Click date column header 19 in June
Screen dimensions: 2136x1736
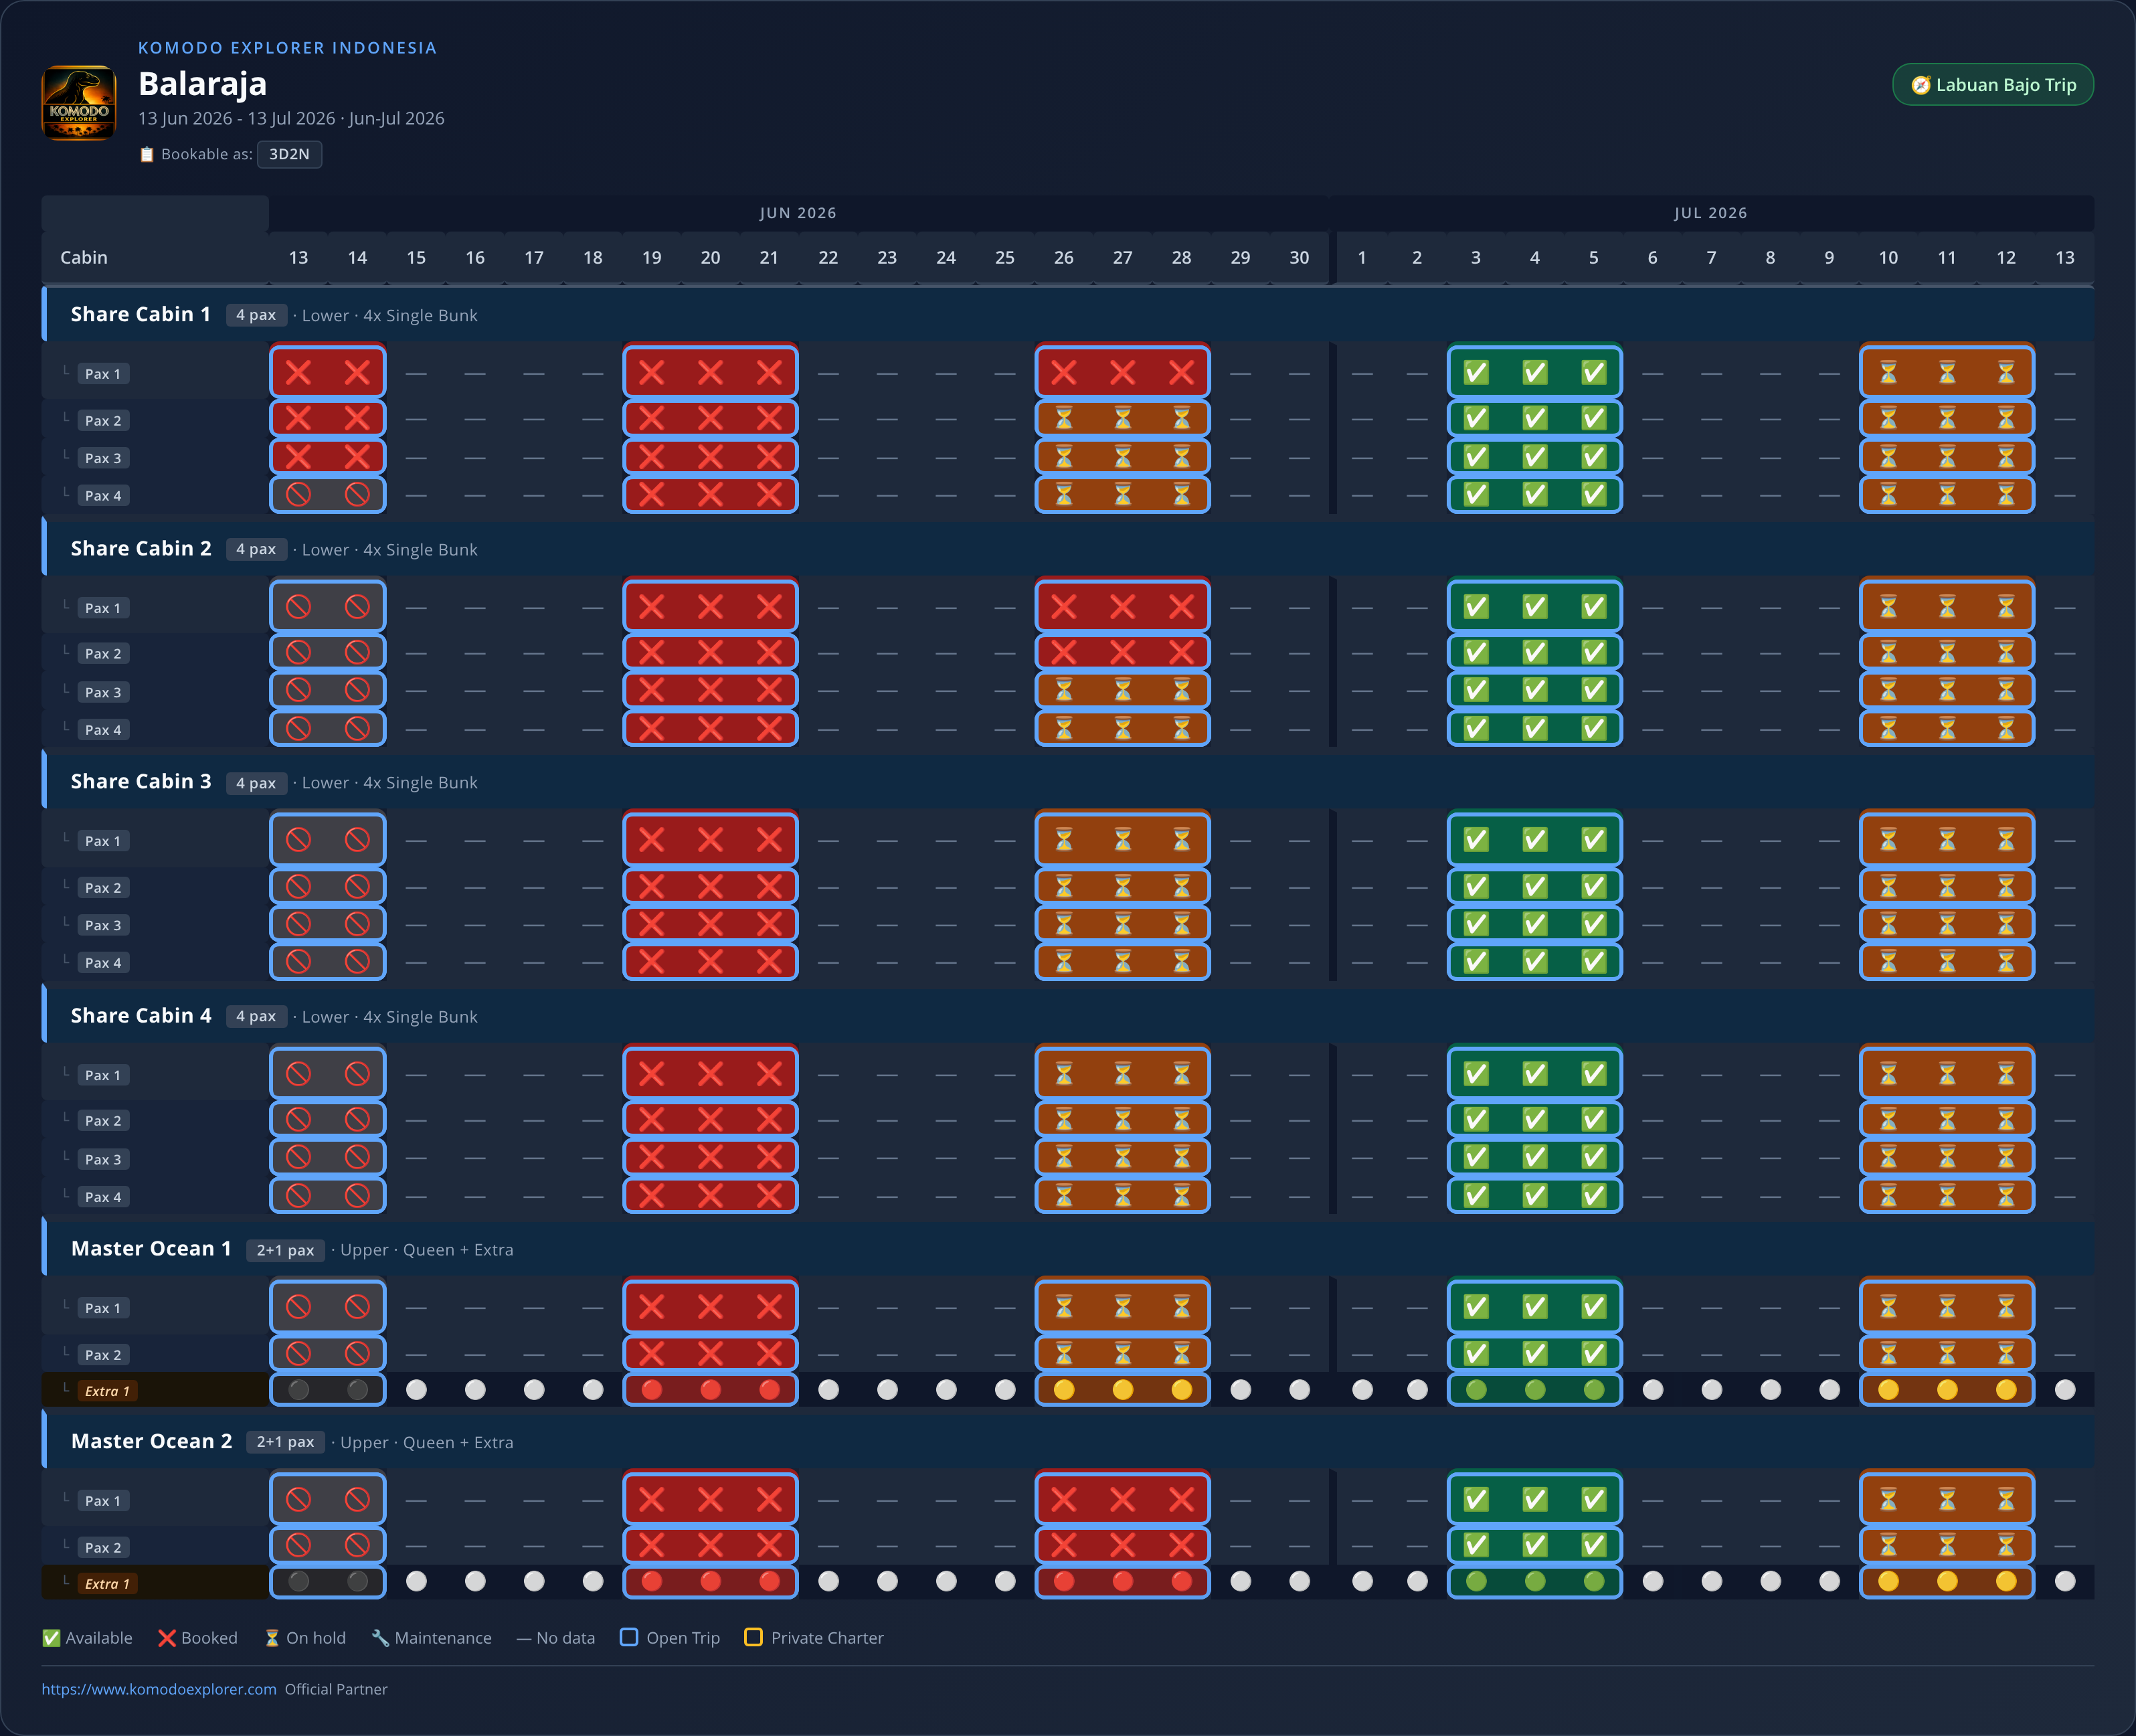[x=652, y=257]
